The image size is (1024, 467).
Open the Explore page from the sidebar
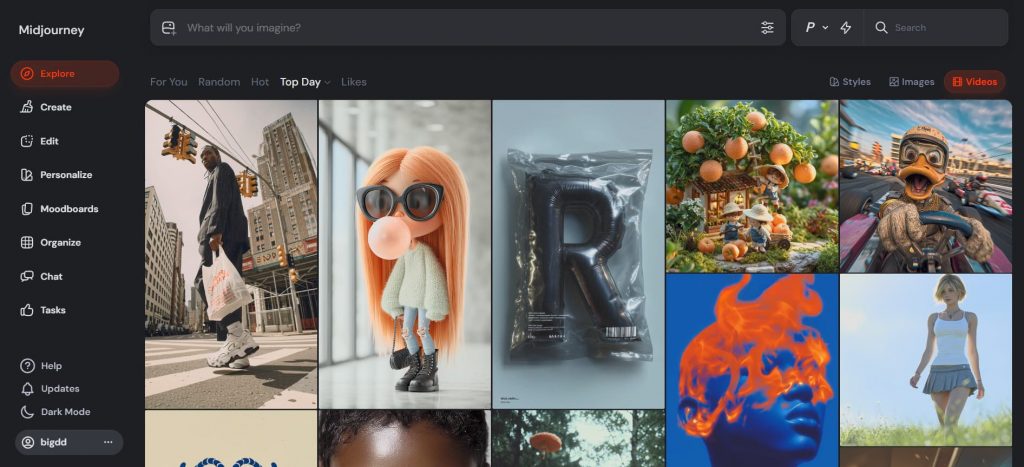click(65, 74)
